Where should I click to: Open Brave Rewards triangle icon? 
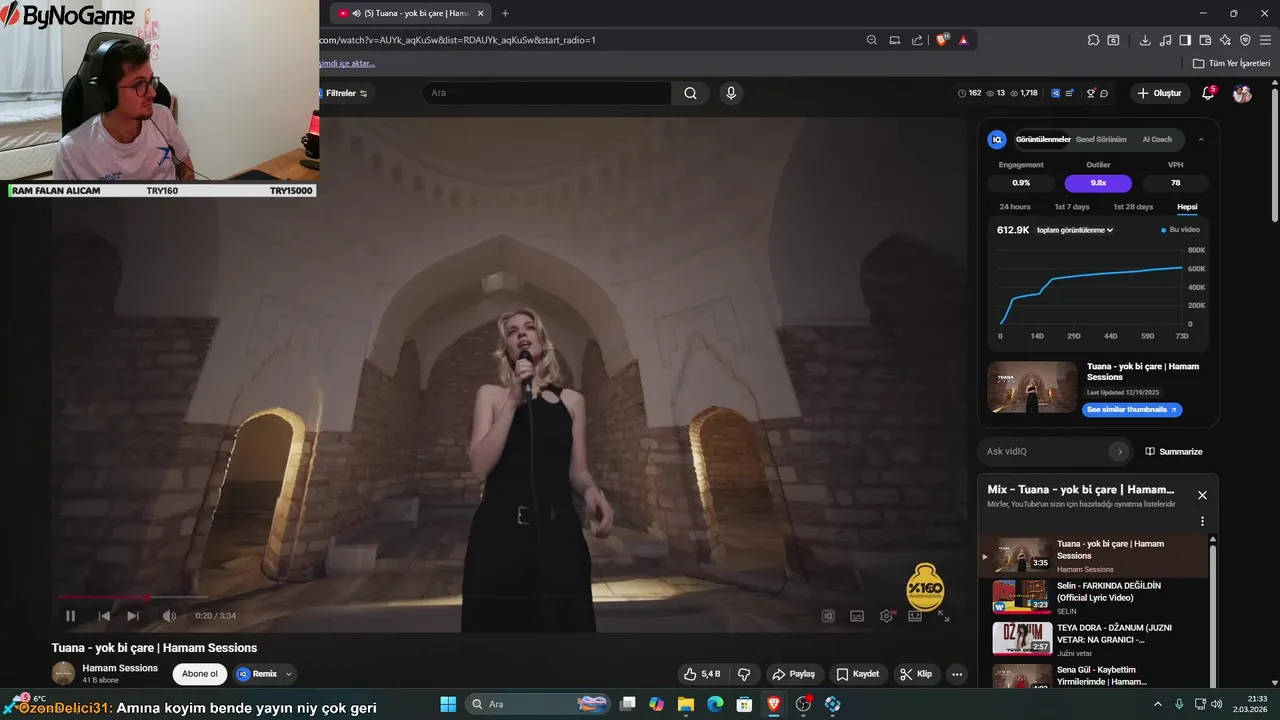click(963, 40)
